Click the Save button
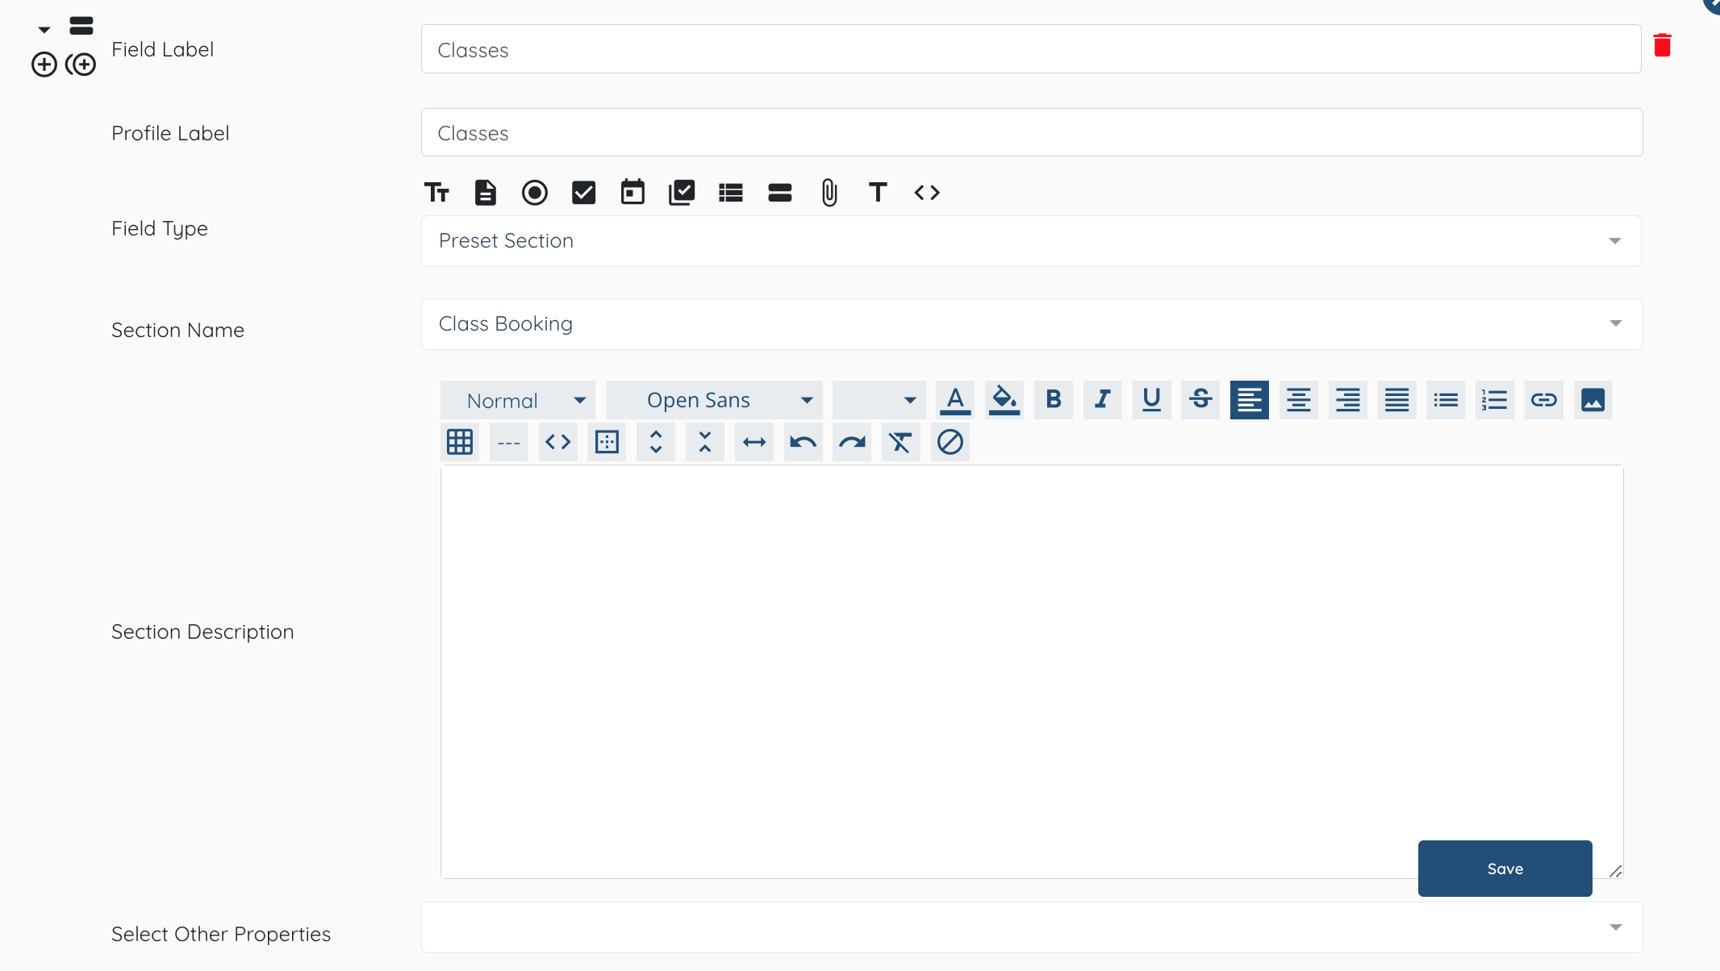The height and width of the screenshot is (971, 1720). [x=1504, y=868]
